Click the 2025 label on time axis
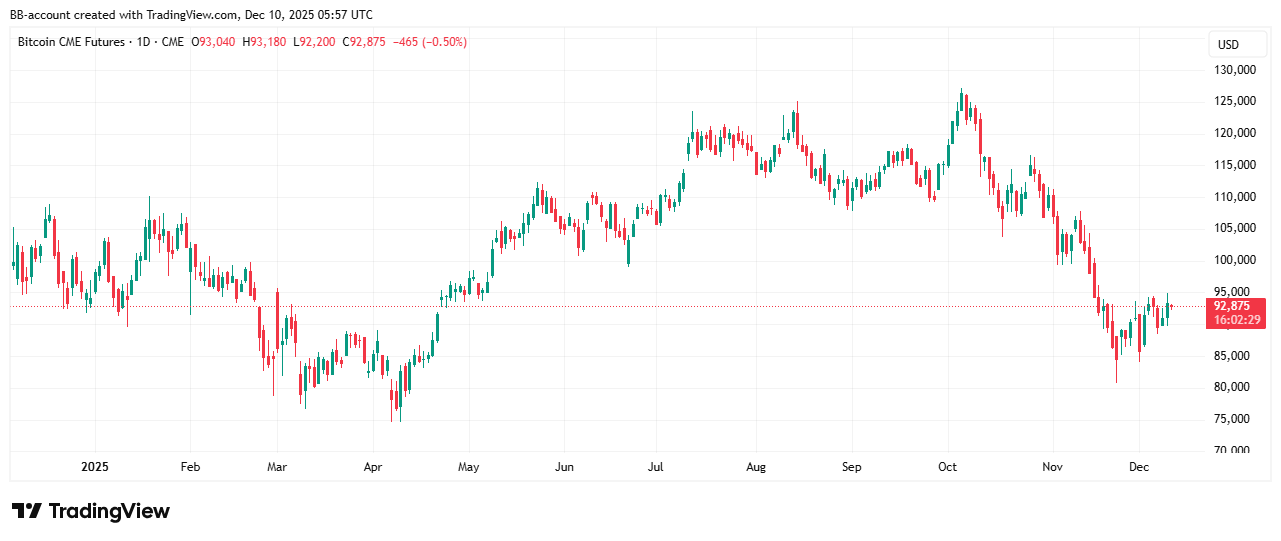Screen dimensions: 1281x541 (x=95, y=466)
